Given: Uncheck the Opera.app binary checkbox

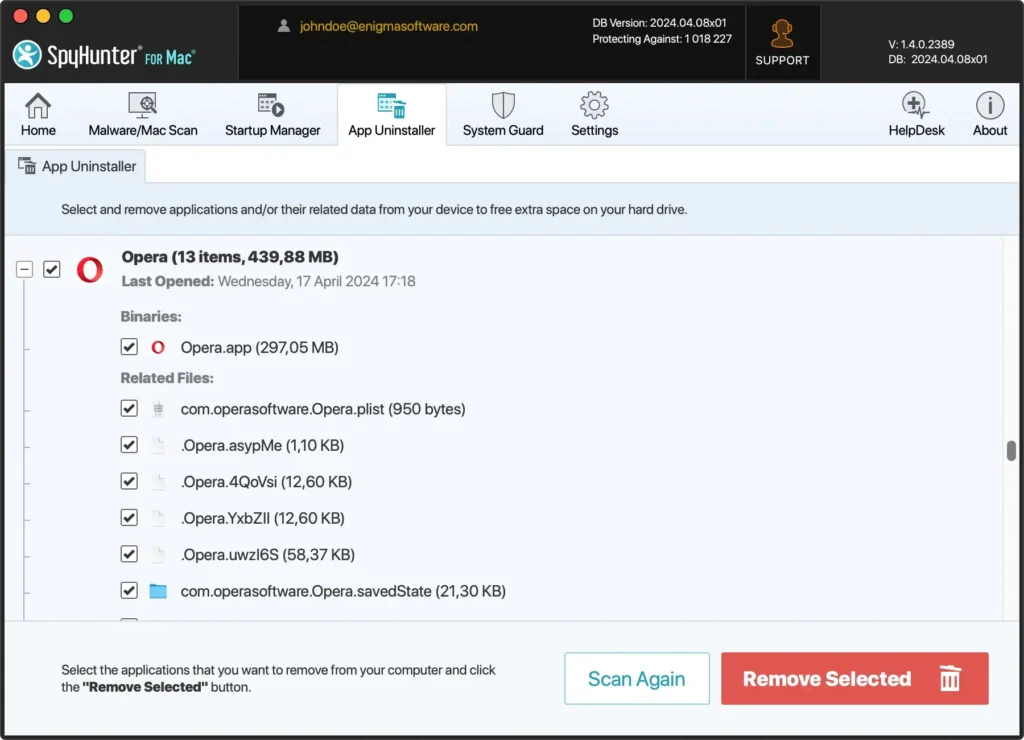Looking at the screenshot, I should point(129,347).
